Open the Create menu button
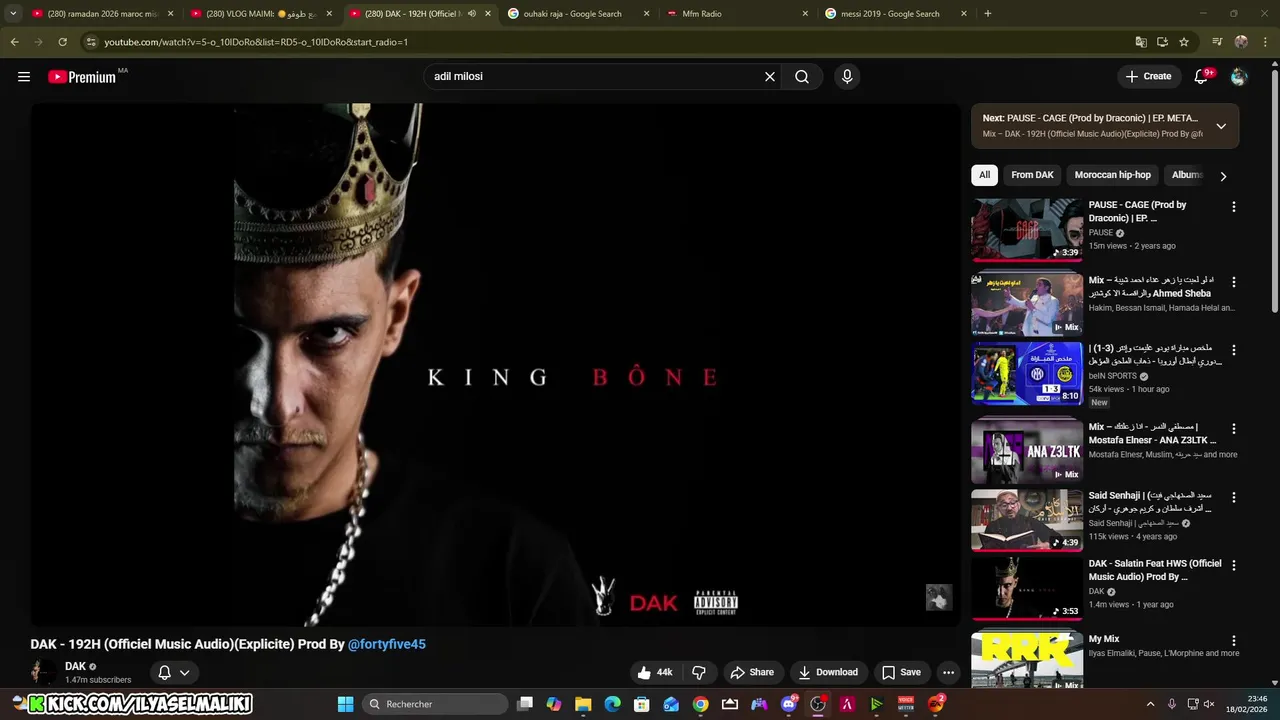The image size is (1280, 720). 1148,77
